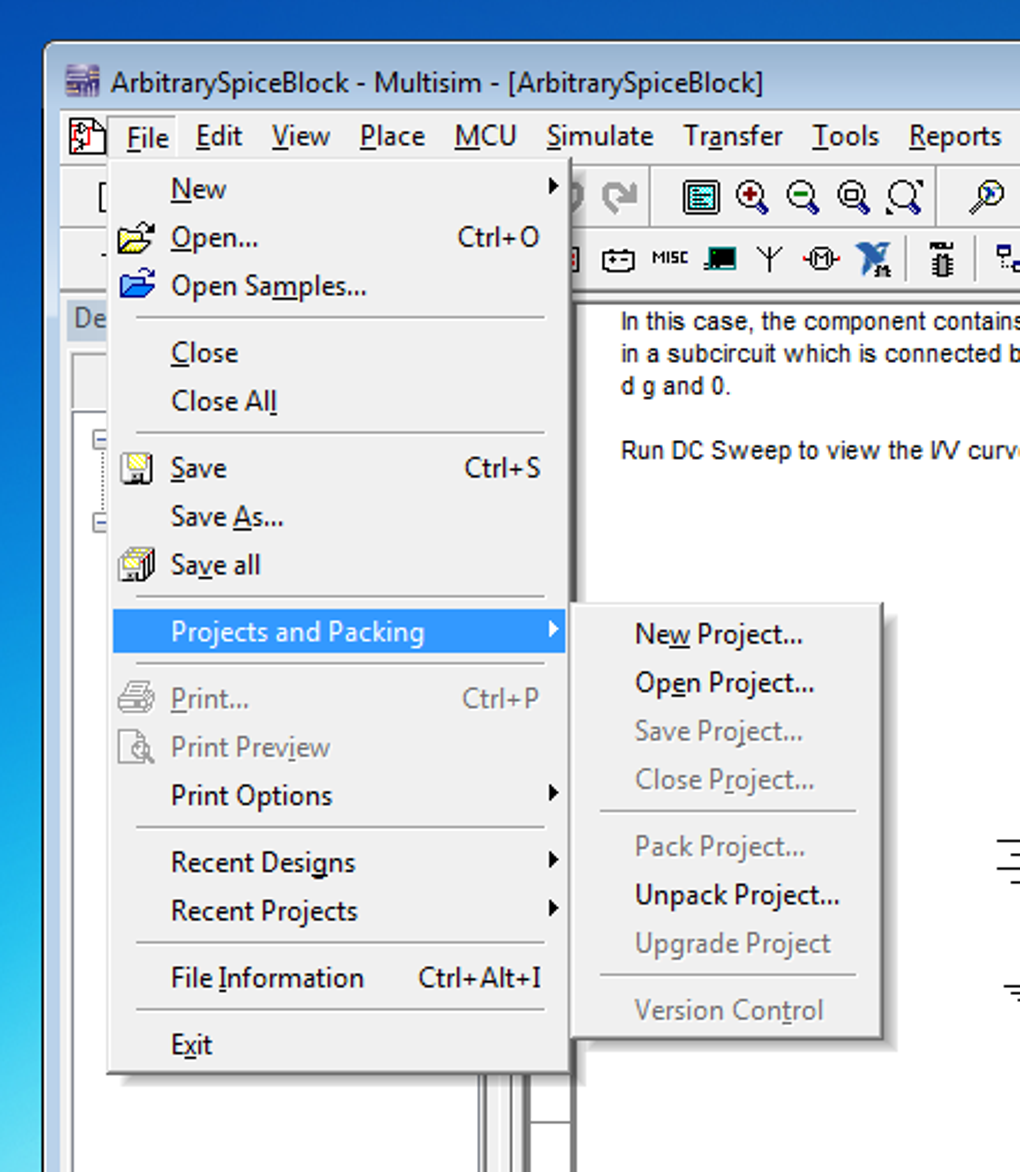
Task: Choose Exit from the File menu
Action: [x=339, y=1045]
